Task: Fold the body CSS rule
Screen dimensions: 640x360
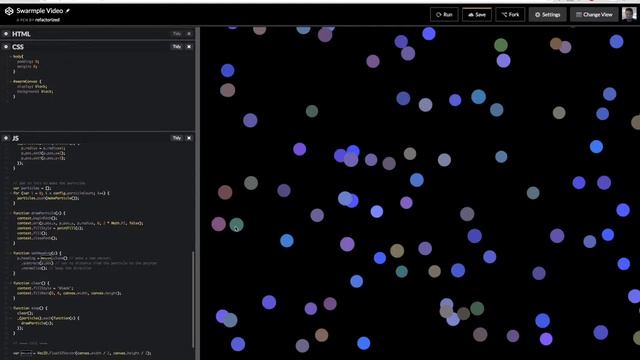Action: 11,56
